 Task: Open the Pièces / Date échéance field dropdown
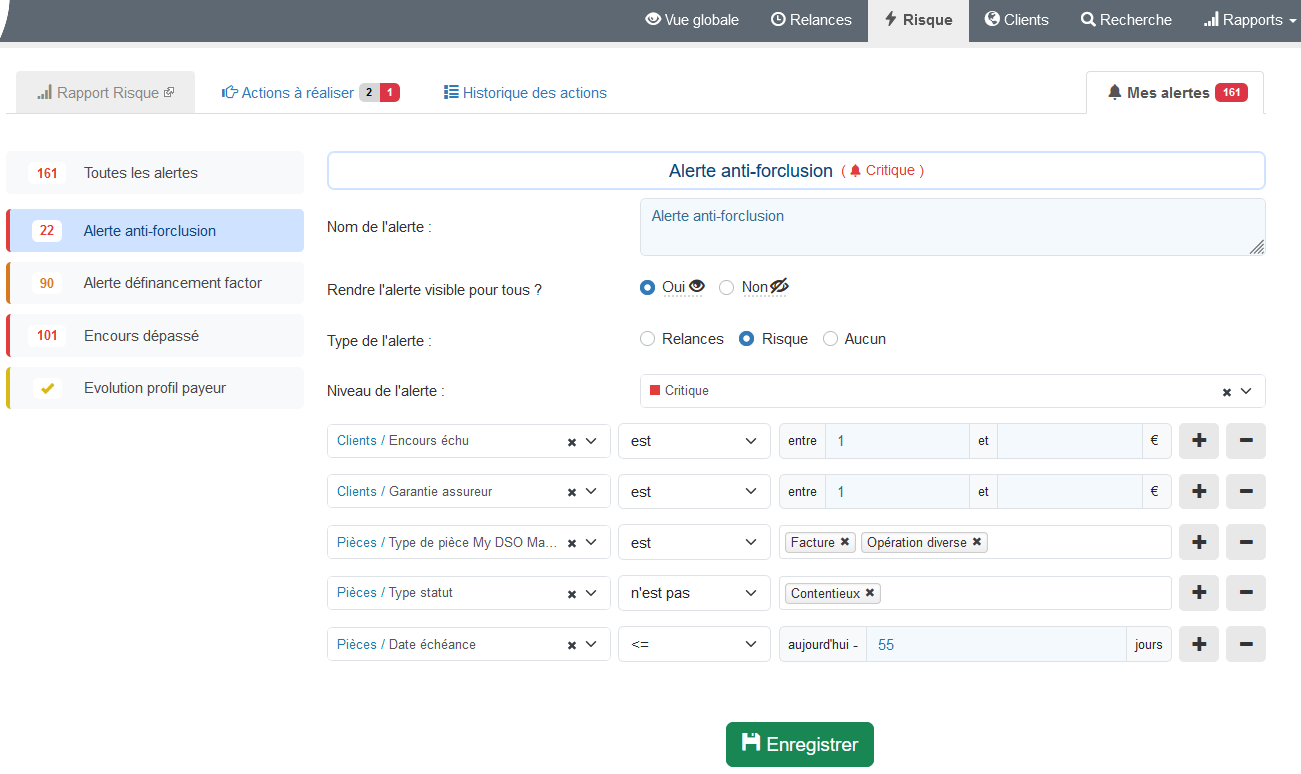point(468,644)
